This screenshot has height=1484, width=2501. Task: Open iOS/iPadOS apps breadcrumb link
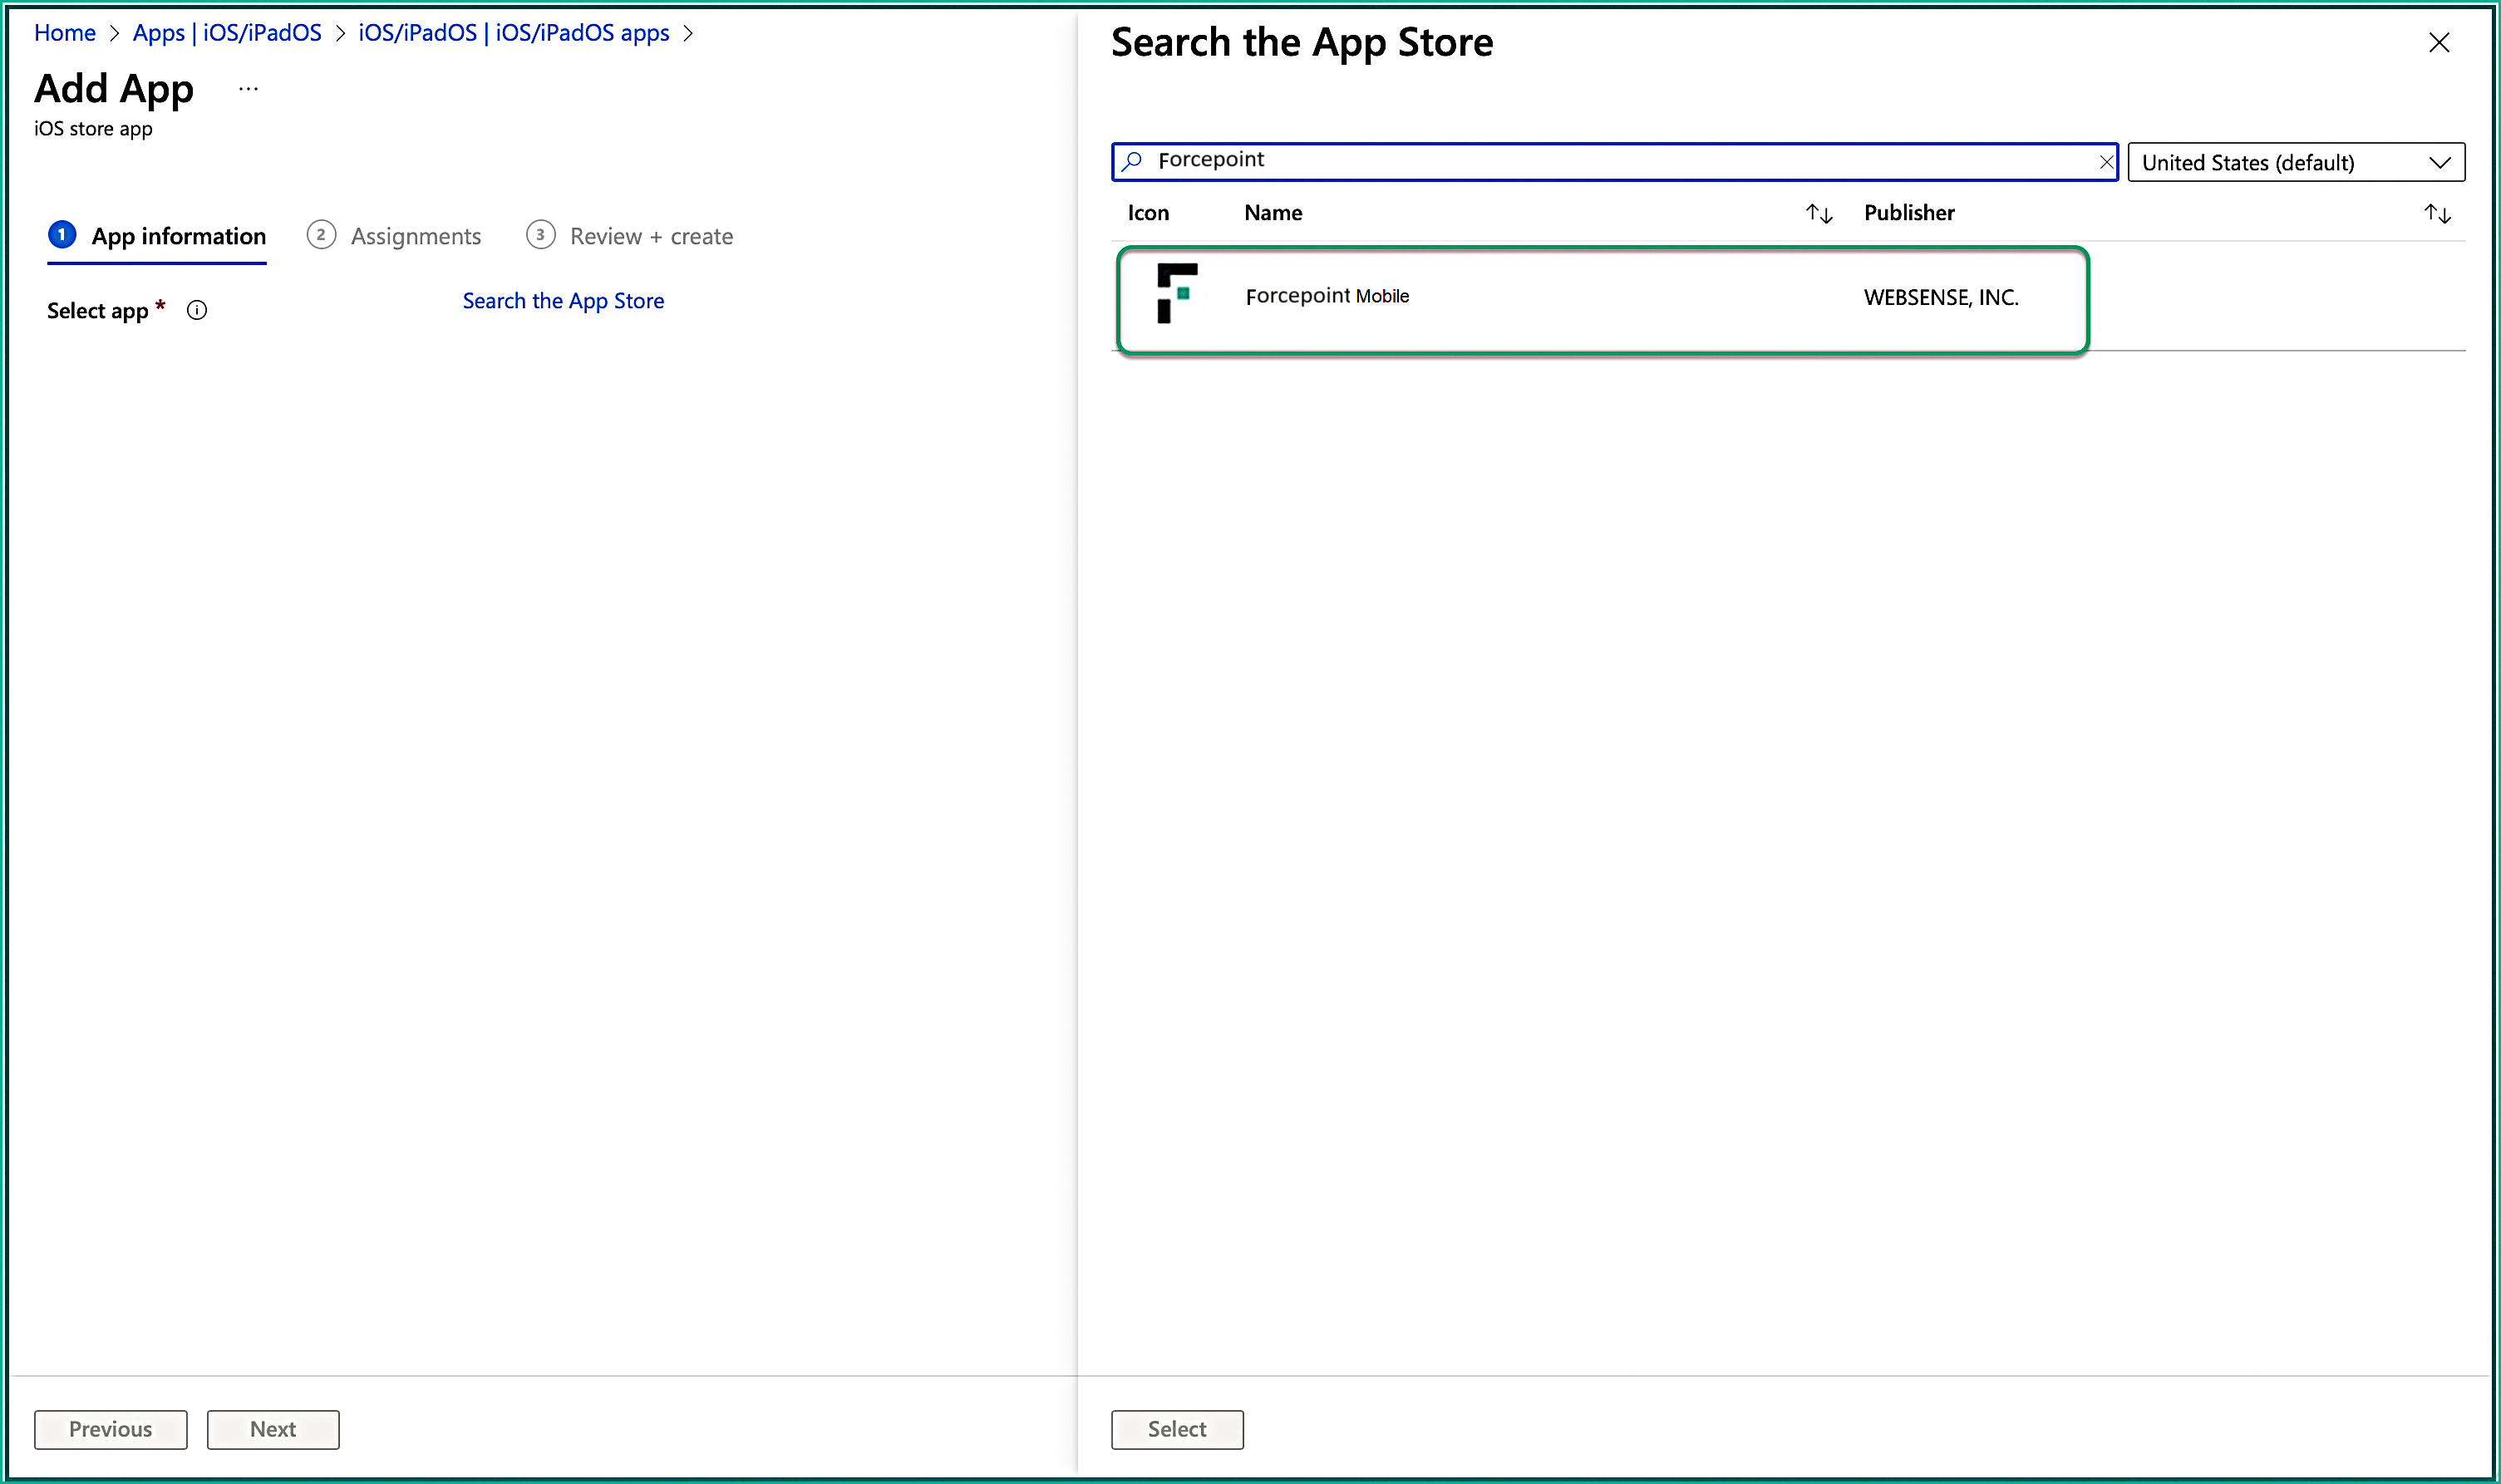pyautogui.click(x=513, y=33)
